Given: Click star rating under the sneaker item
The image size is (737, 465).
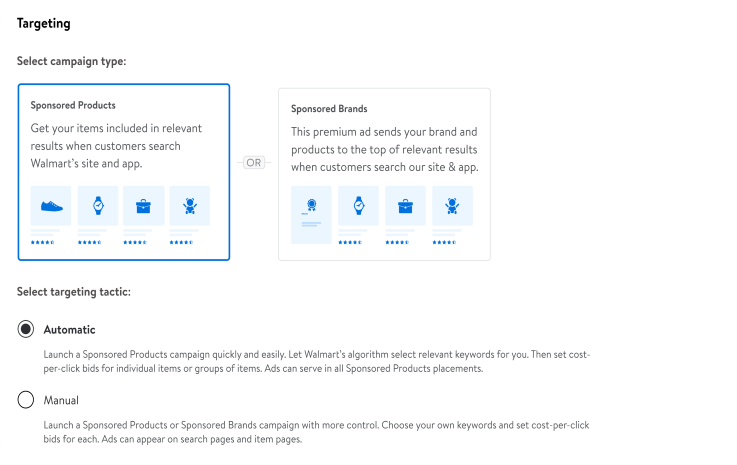Looking at the screenshot, I should [42, 242].
